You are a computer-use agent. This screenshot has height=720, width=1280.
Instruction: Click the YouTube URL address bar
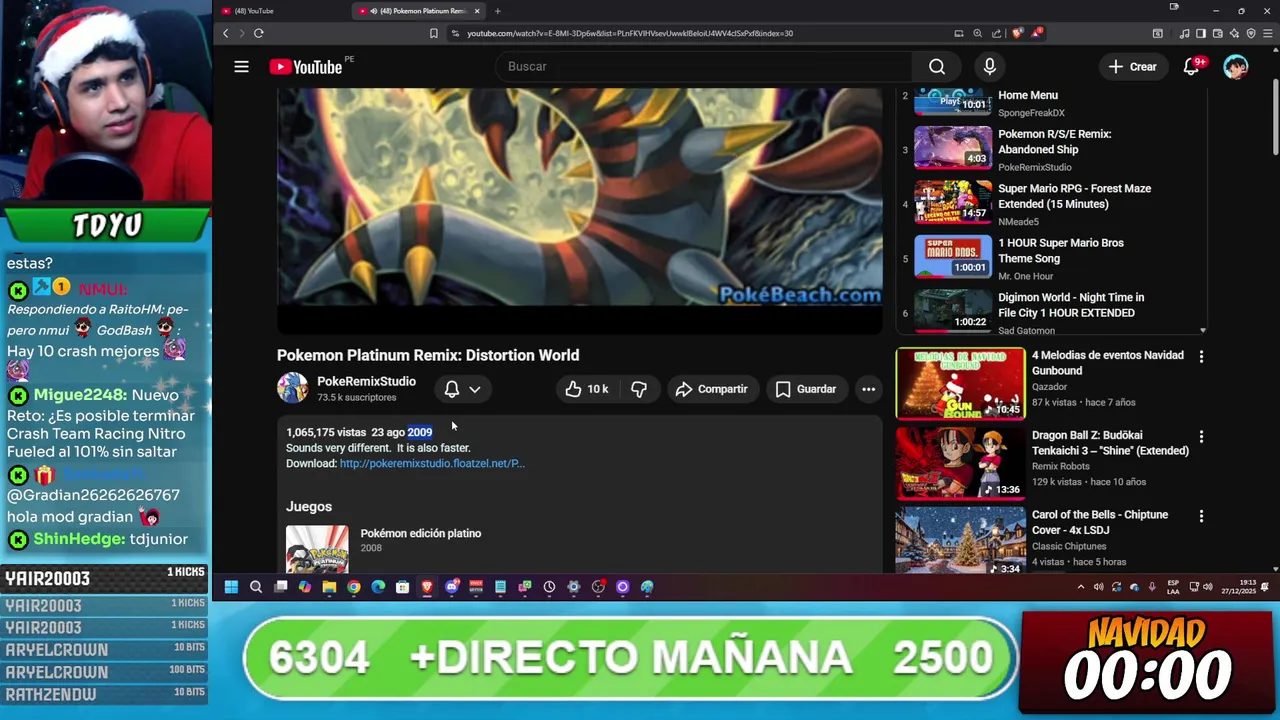630,33
